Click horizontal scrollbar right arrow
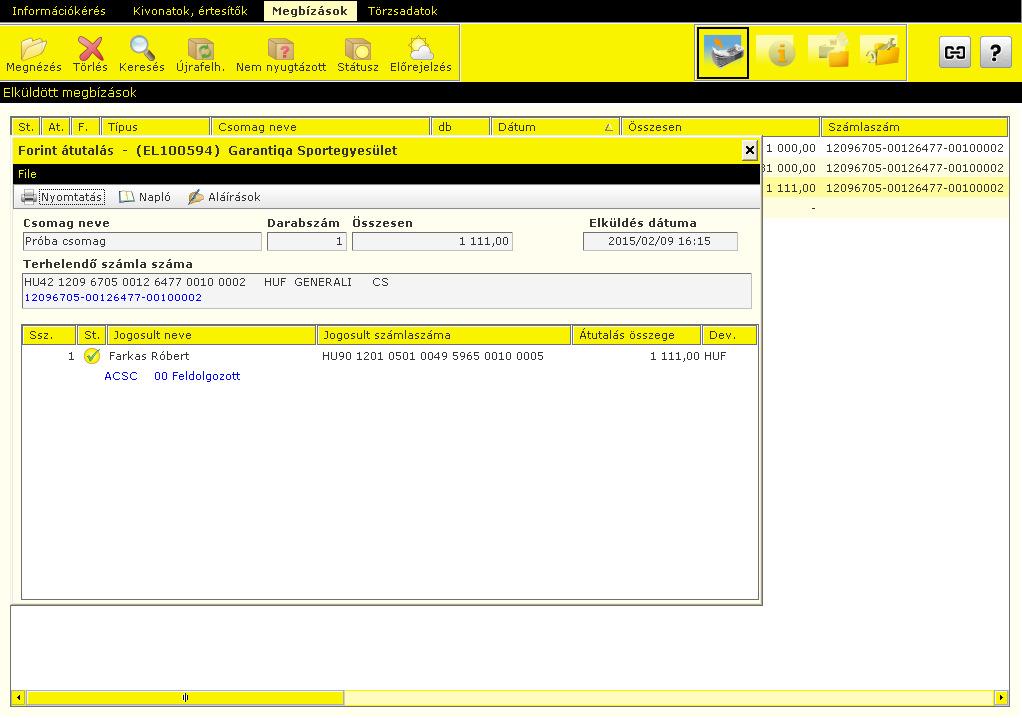The image size is (1022, 718). (1001, 698)
